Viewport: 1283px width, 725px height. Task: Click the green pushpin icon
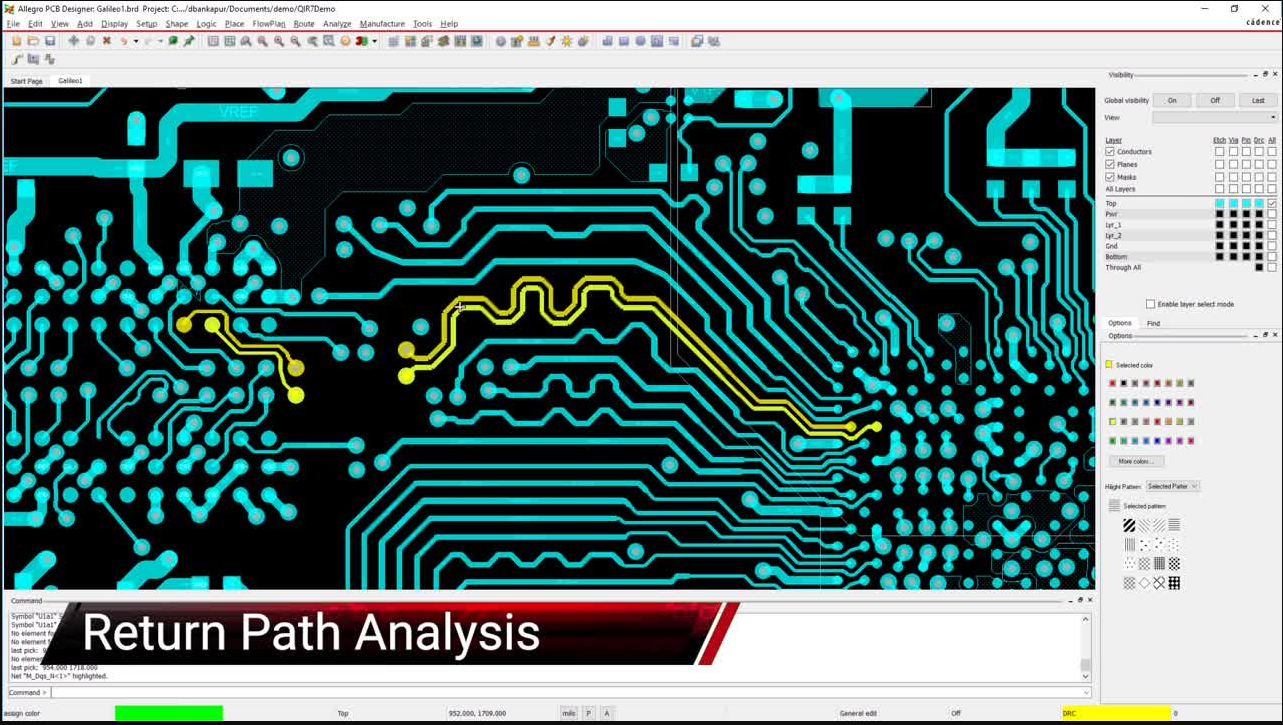click(x=189, y=41)
